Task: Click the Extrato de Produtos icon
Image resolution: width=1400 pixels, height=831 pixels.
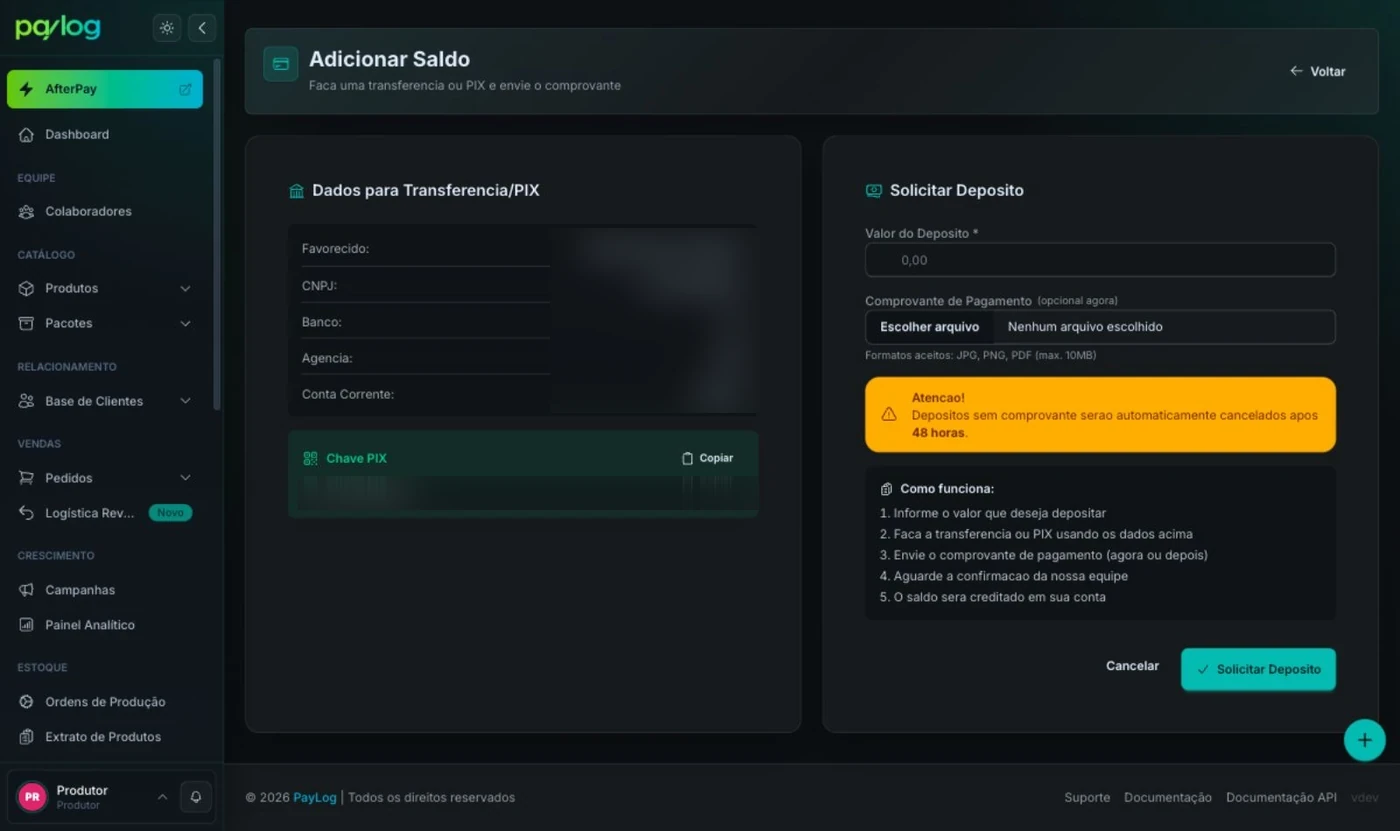Action: point(26,737)
